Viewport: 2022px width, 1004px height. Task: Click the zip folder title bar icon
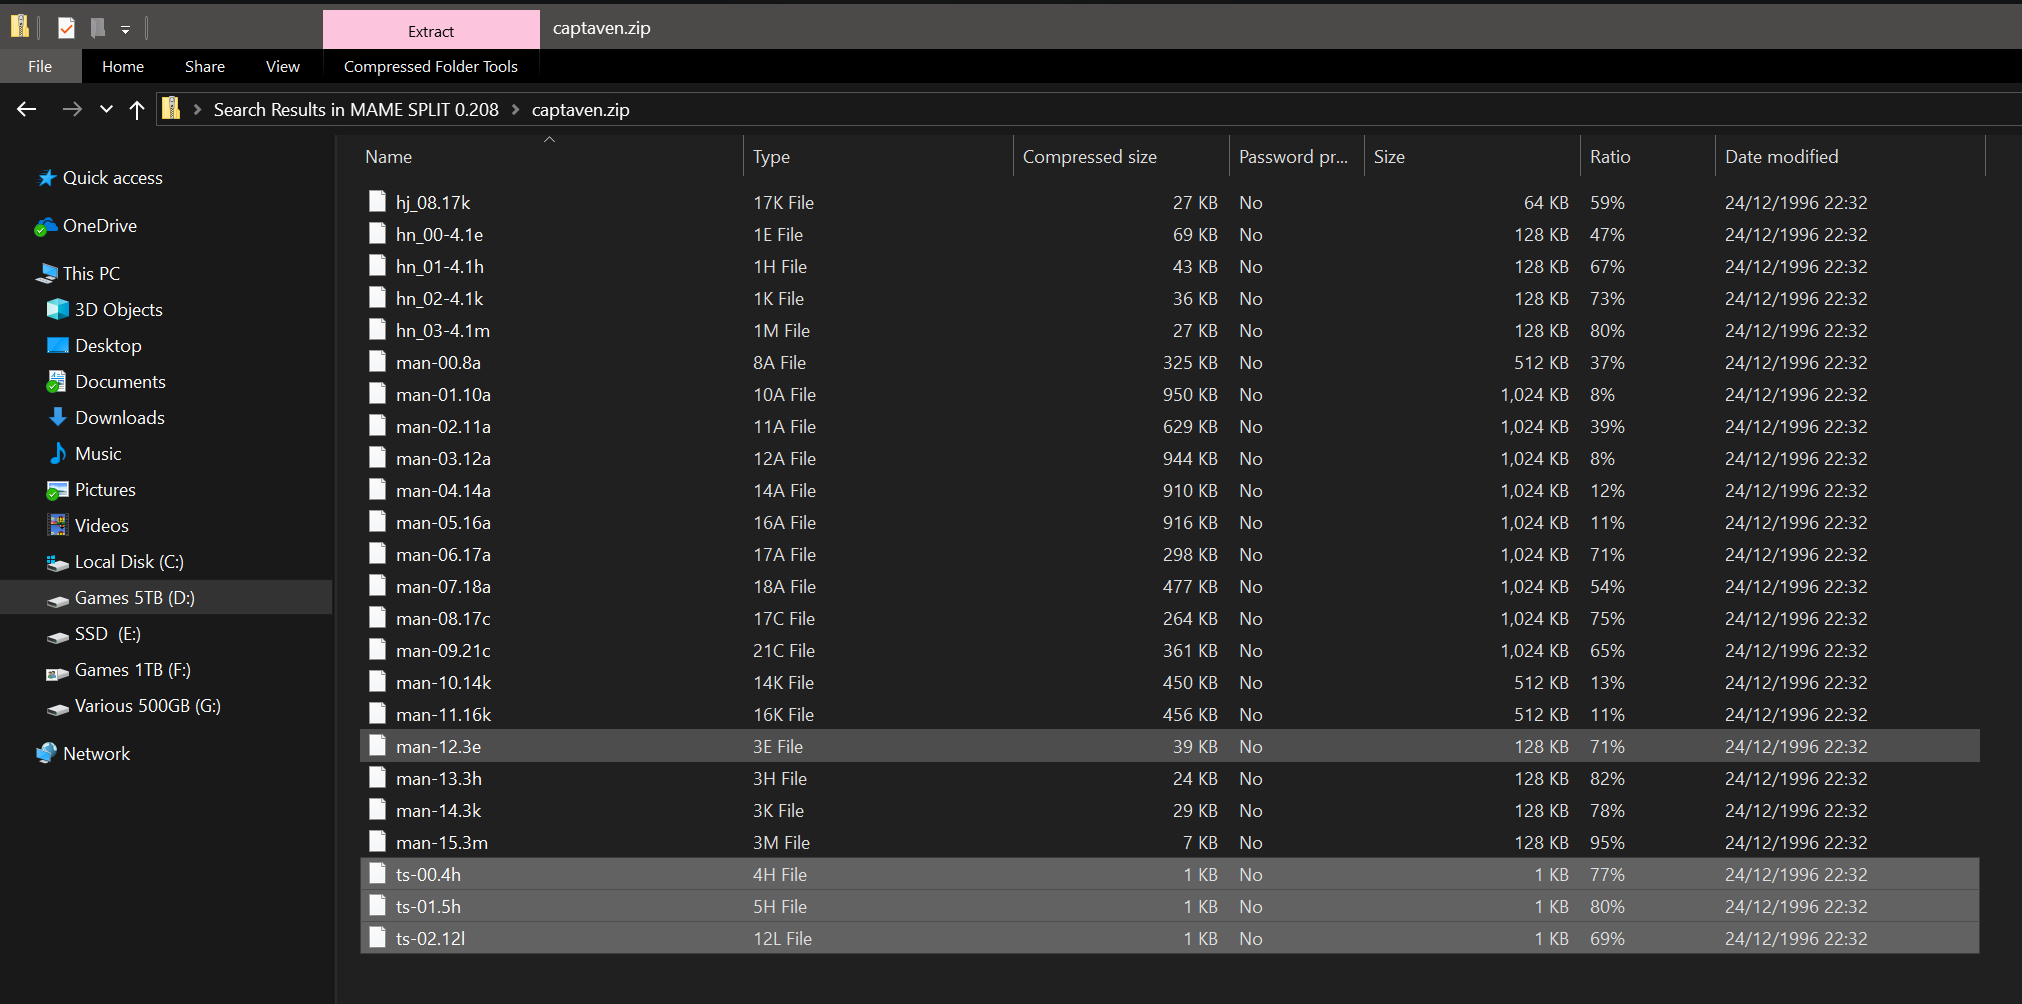pos(20,27)
